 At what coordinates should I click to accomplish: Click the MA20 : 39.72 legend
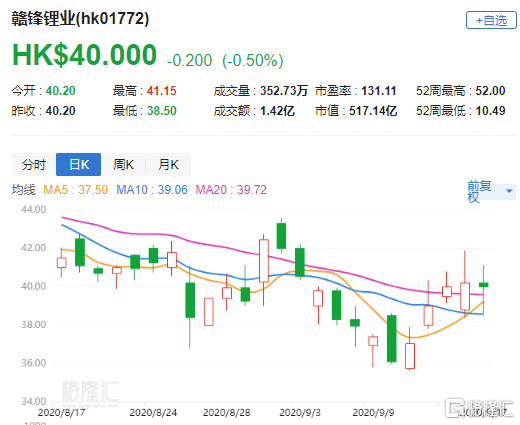(231, 190)
